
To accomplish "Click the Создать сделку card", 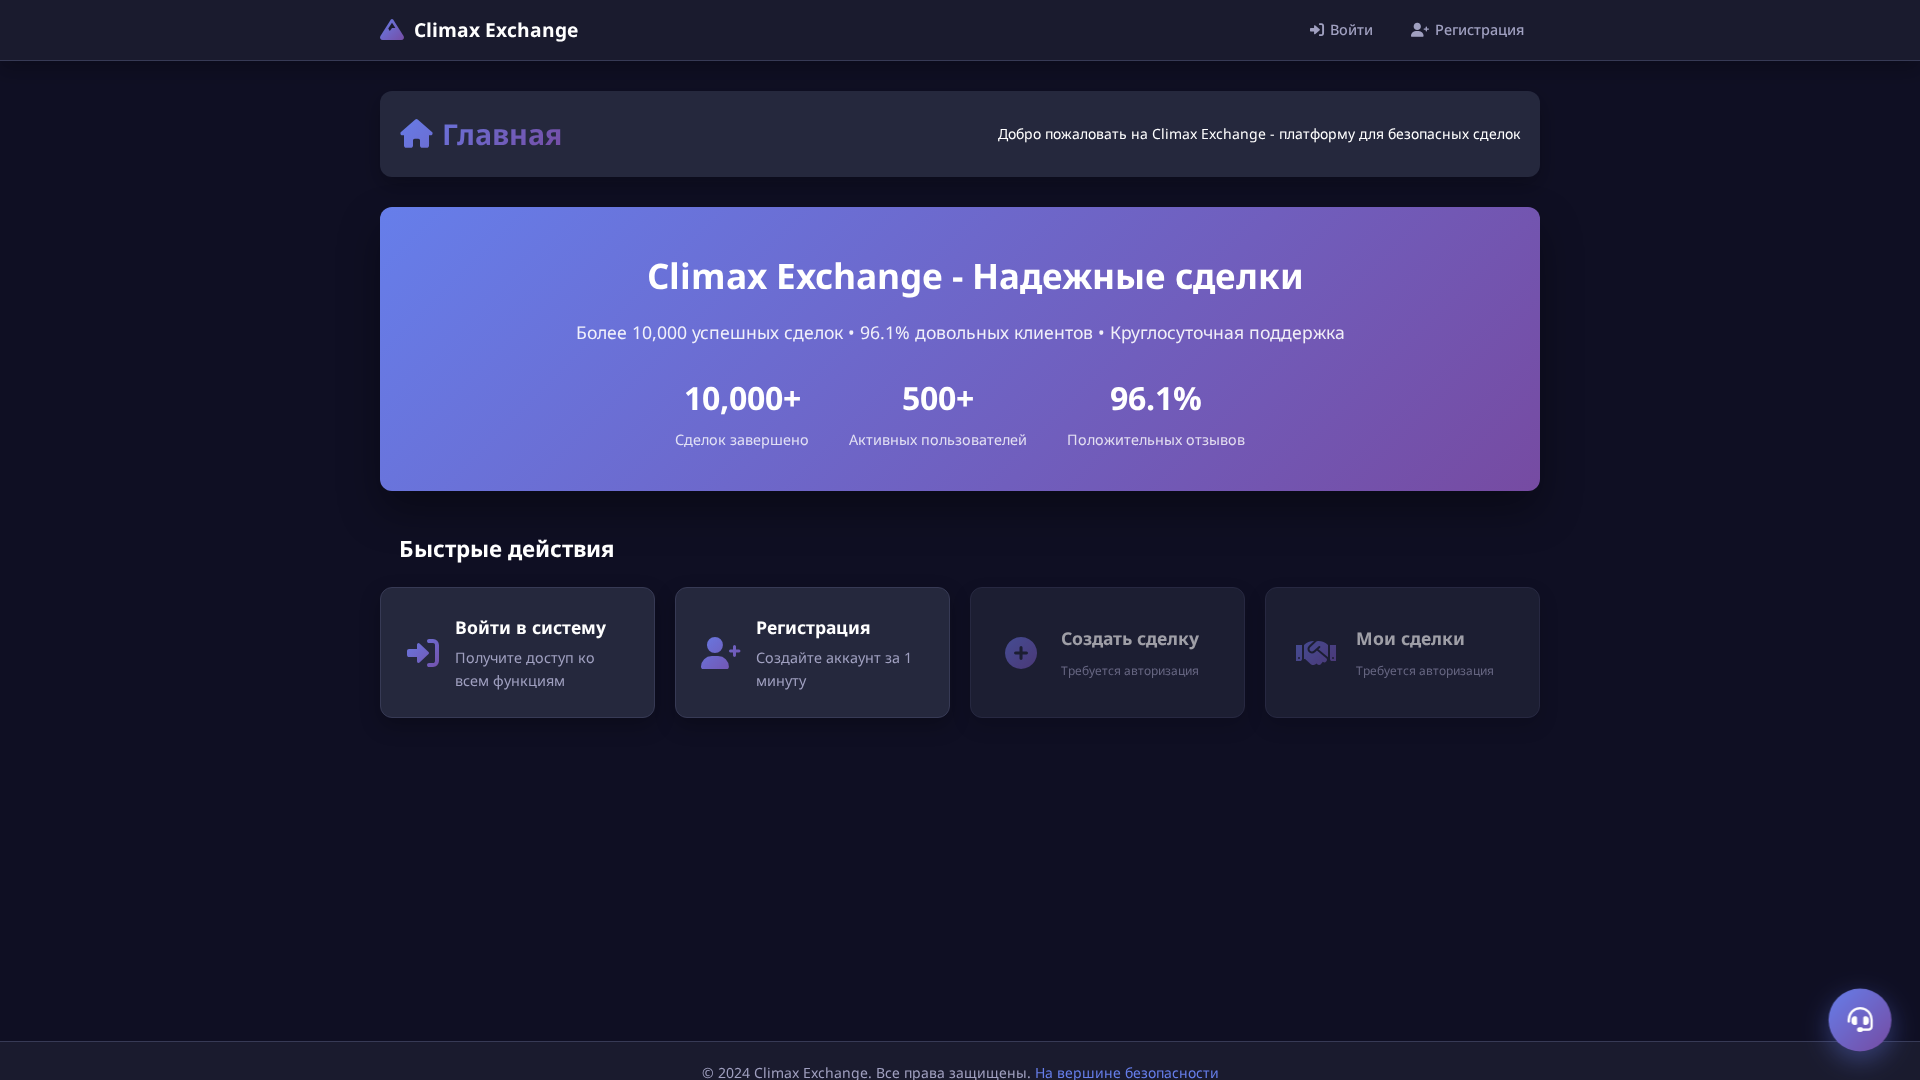I will point(1107,652).
